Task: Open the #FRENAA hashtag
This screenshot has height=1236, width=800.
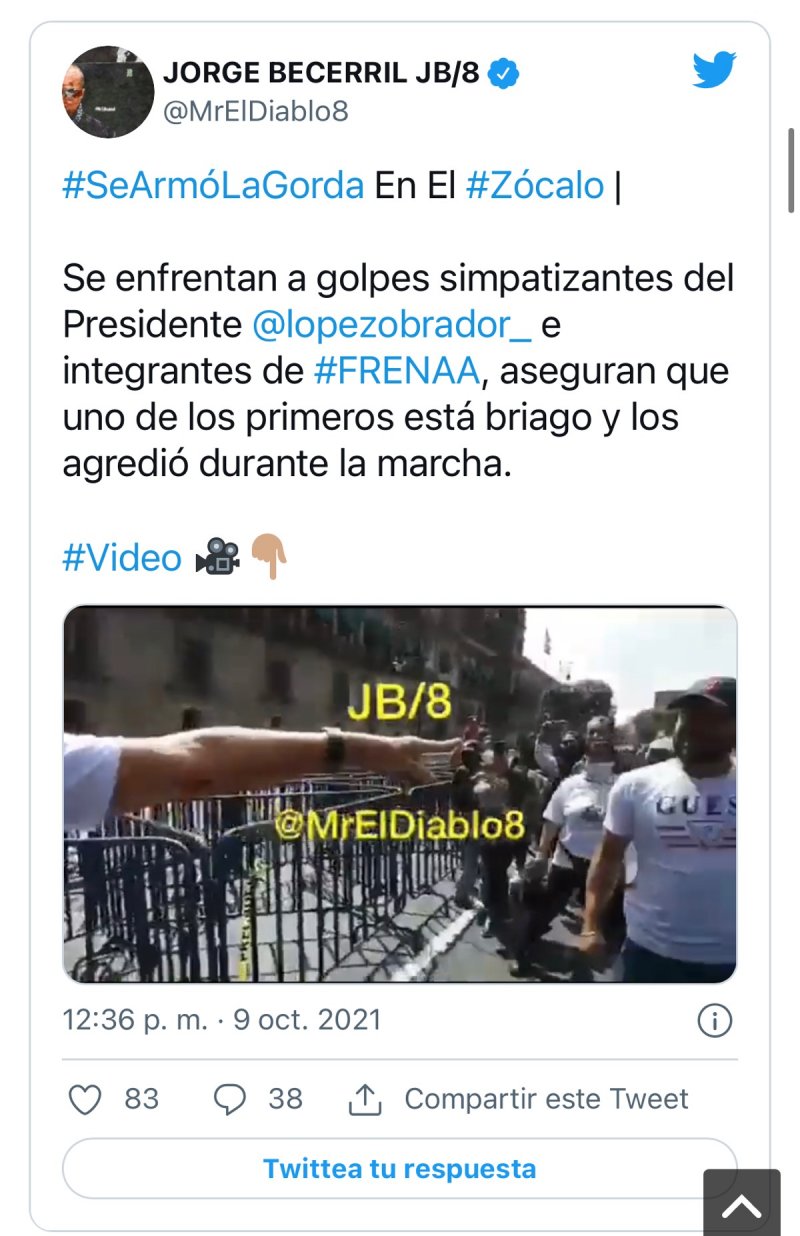Action: 398,371
